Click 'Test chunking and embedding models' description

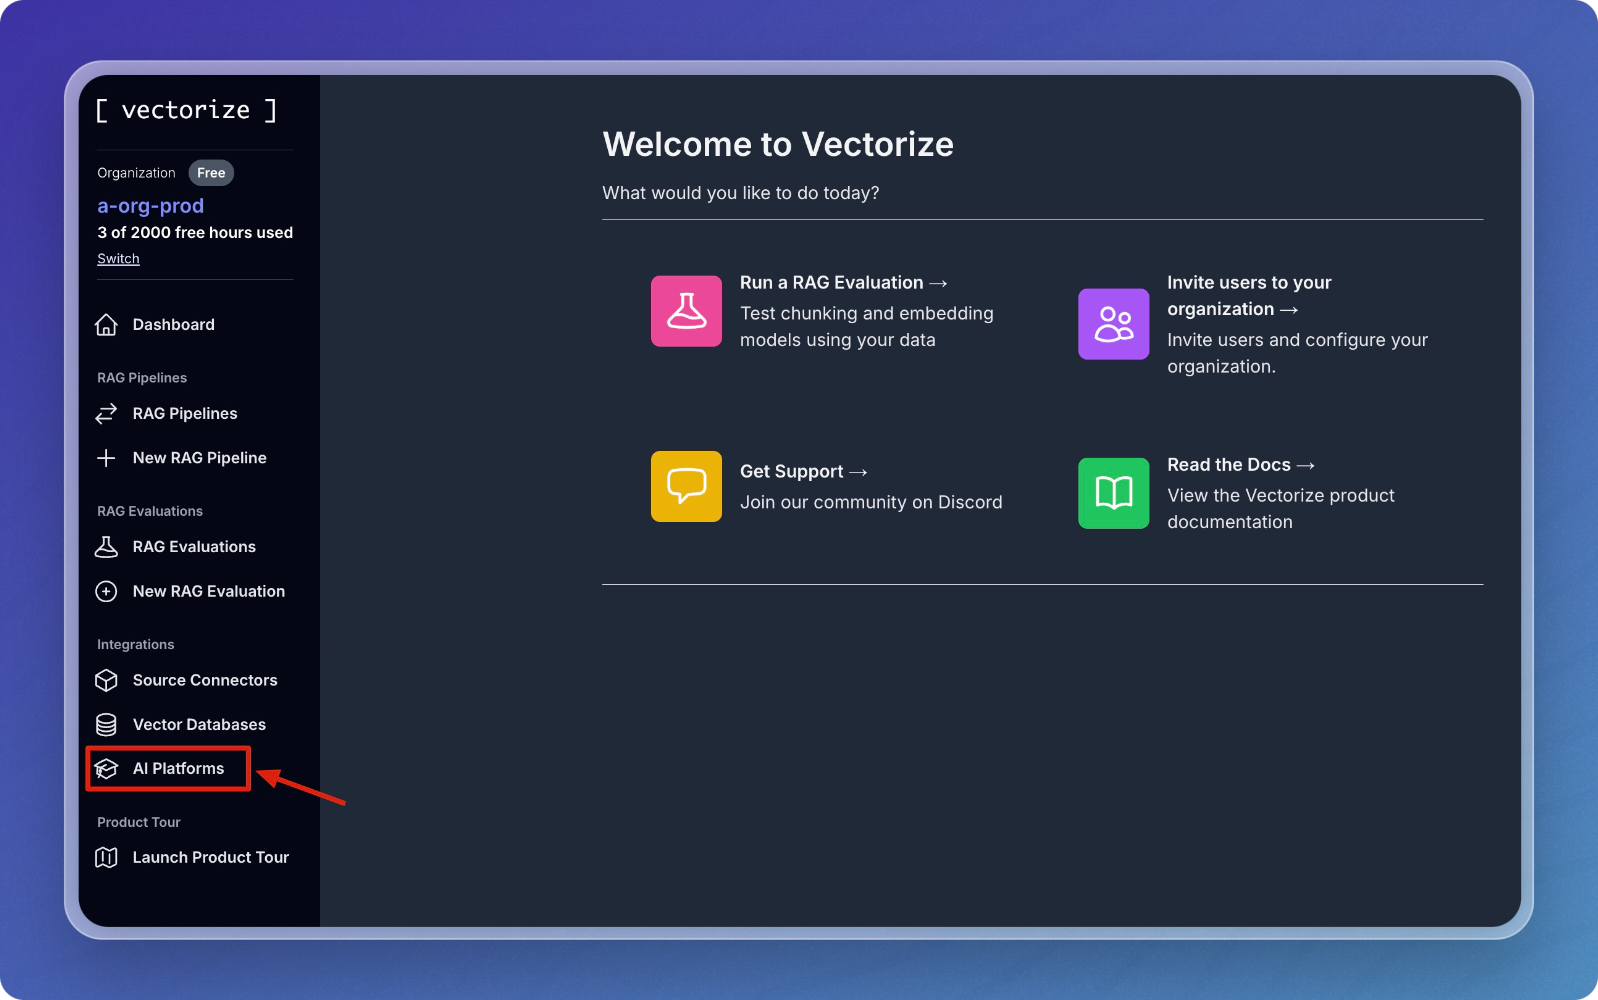(867, 327)
